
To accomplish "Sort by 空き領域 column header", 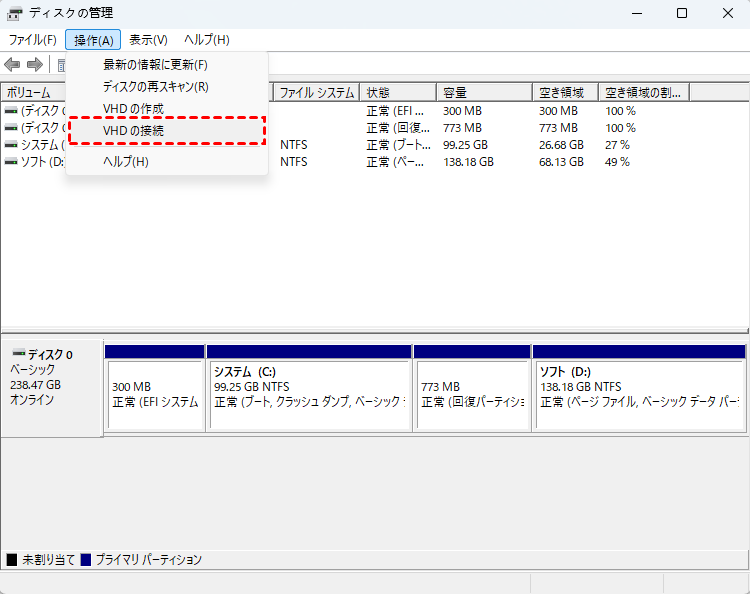I will [565, 93].
